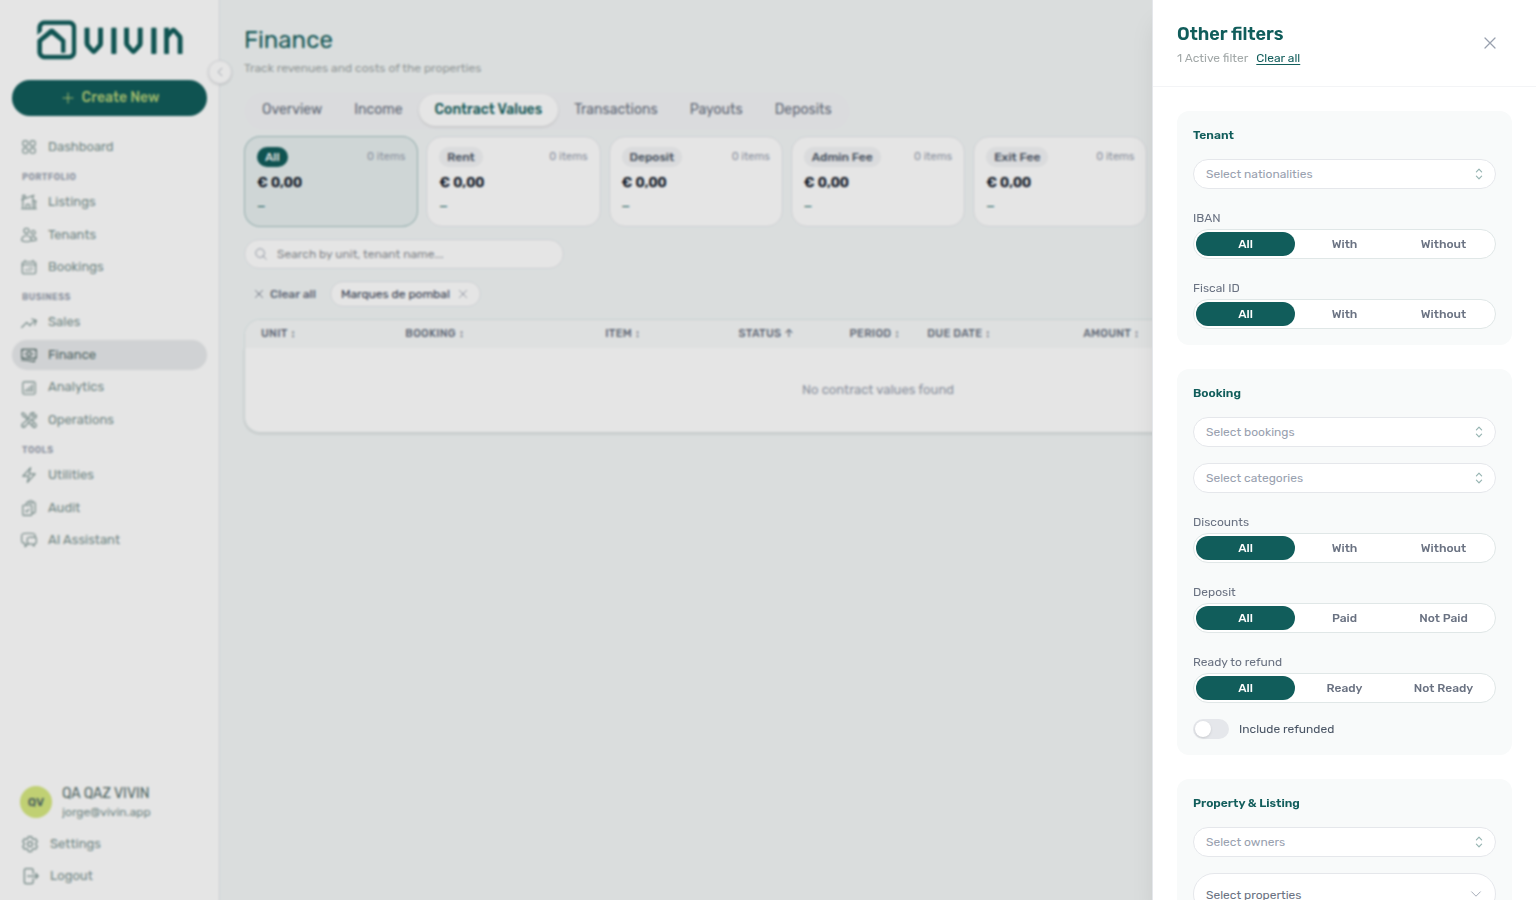The width and height of the screenshot is (1536, 900).
Task: Open the Select bookings dropdown
Action: click(1344, 432)
